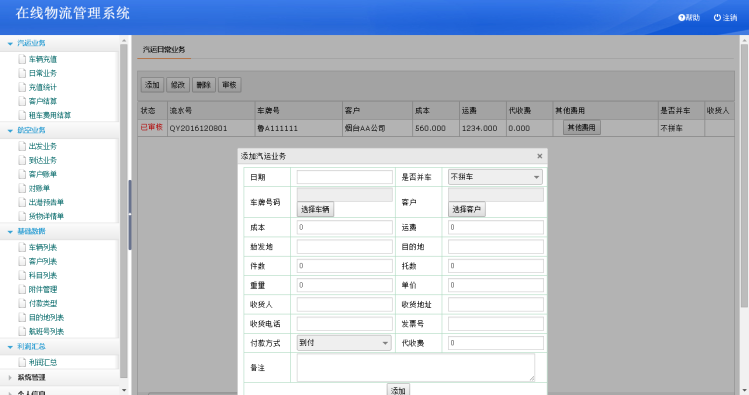Click the 选择车辆 button

coord(315,209)
